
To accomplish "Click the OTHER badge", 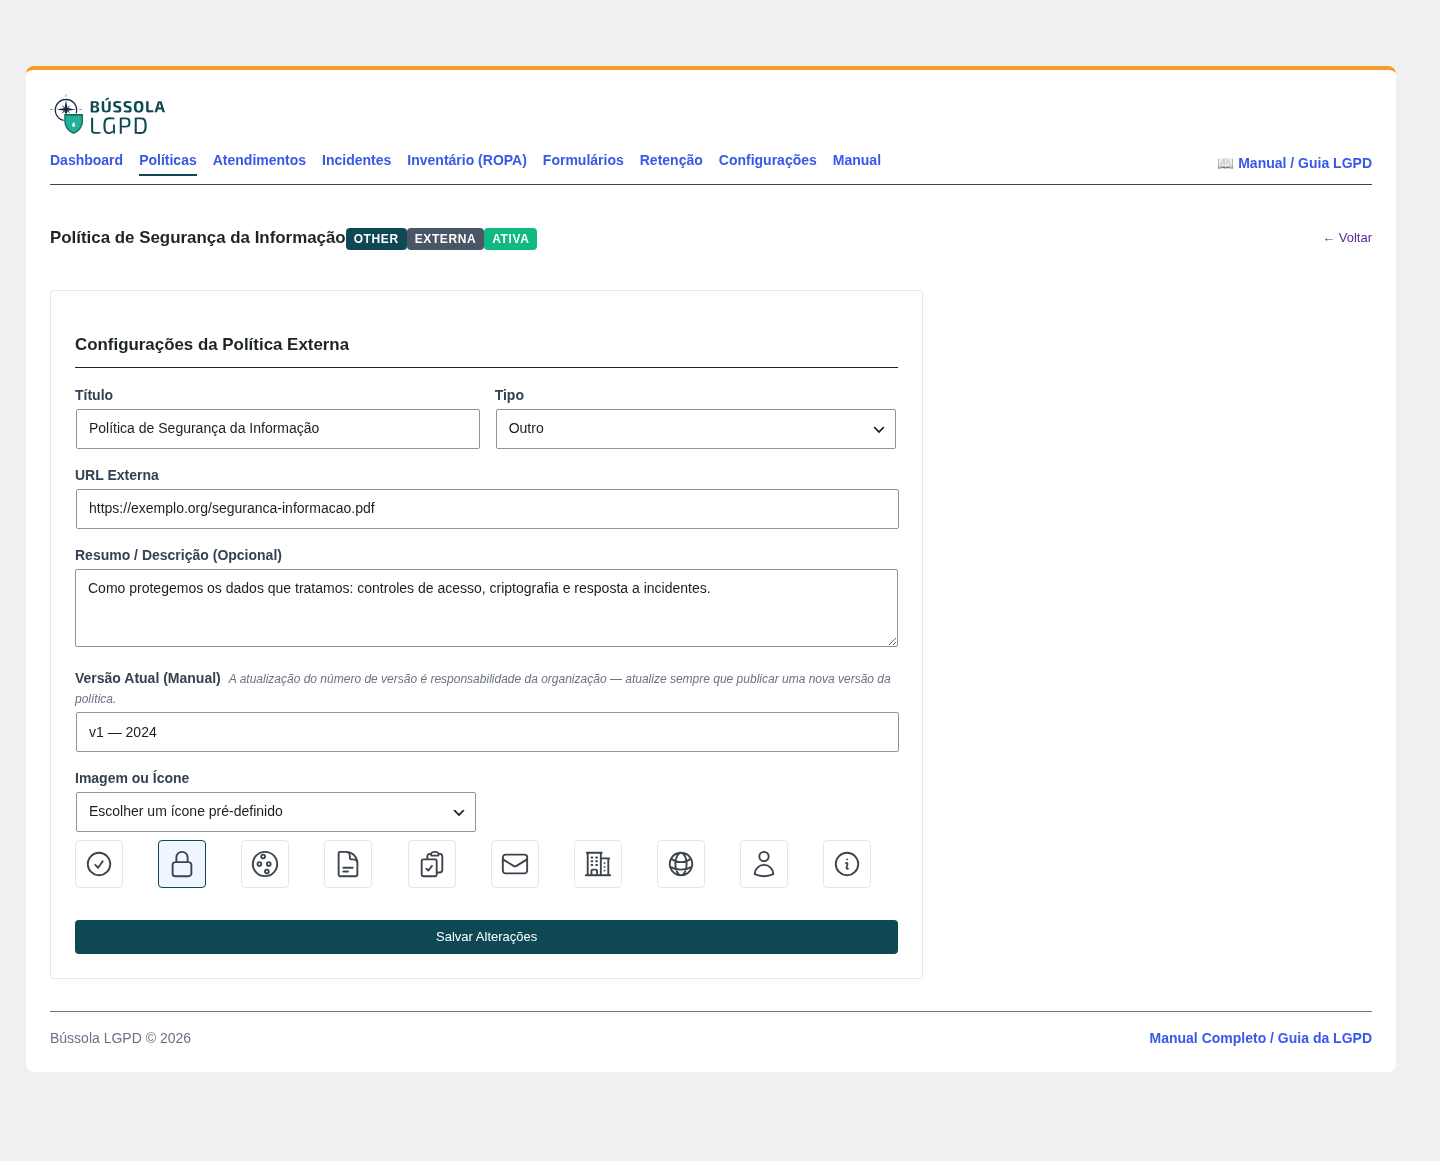I will [376, 239].
